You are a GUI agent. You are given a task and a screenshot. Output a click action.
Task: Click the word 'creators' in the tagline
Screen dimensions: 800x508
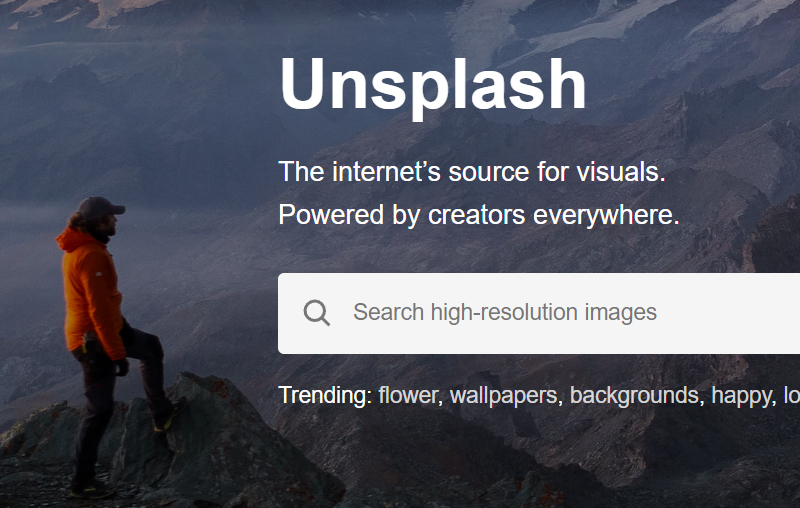pyautogui.click(x=477, y=215)
